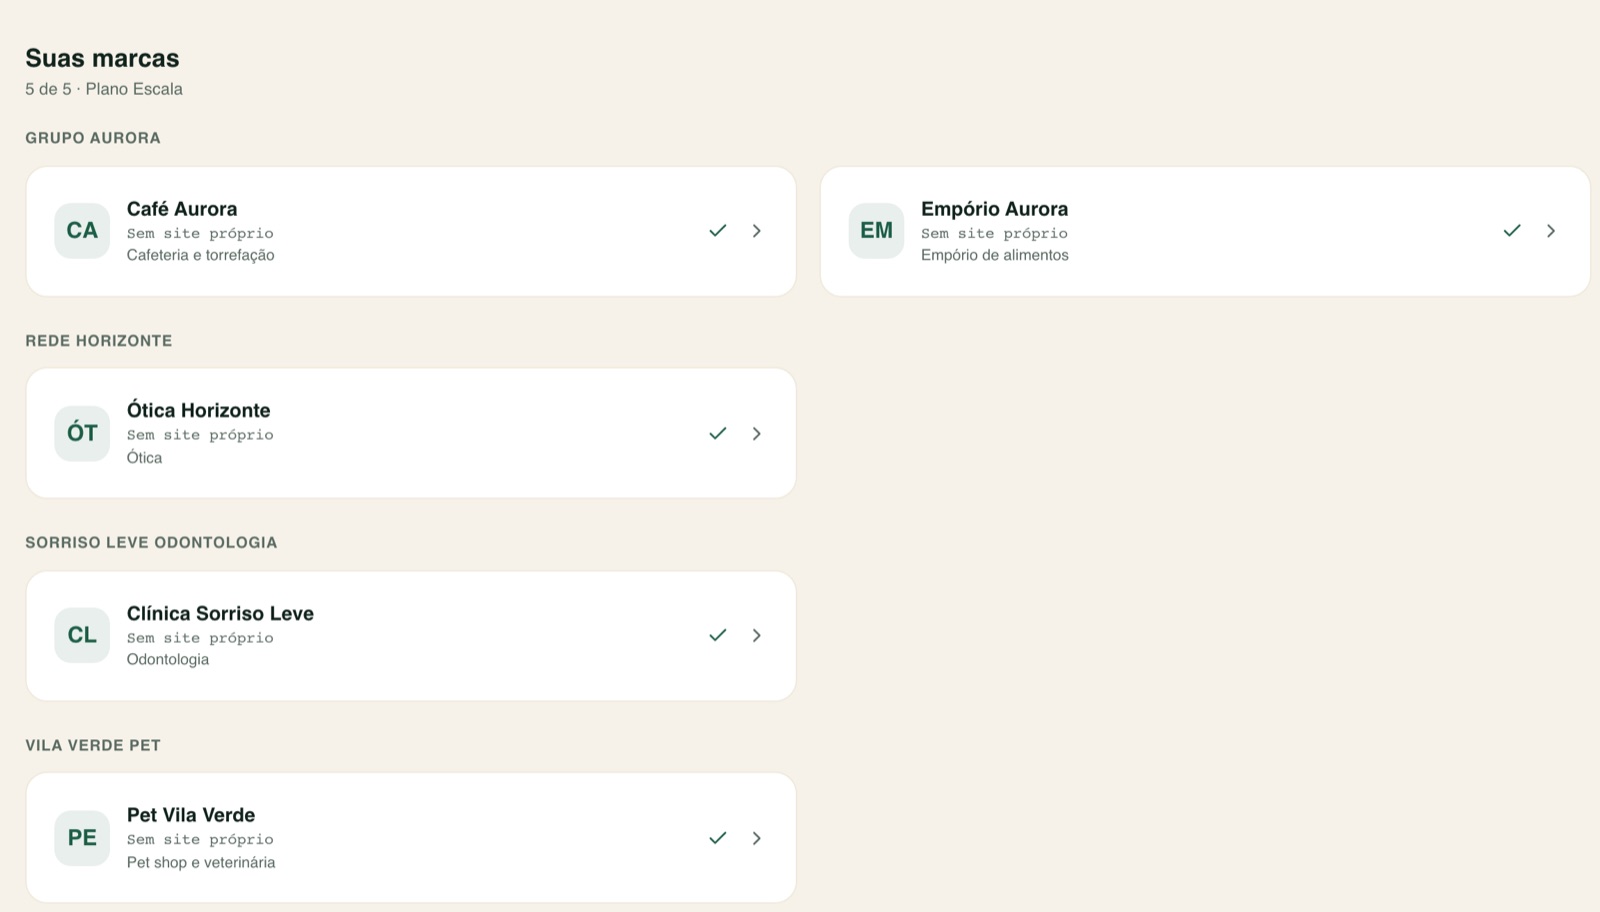Image resolution: width=1600 pixels, height=912 pixels.
Task: Click 'Sem site próprio' under Empório Aurora
Action: pos(994,233)
